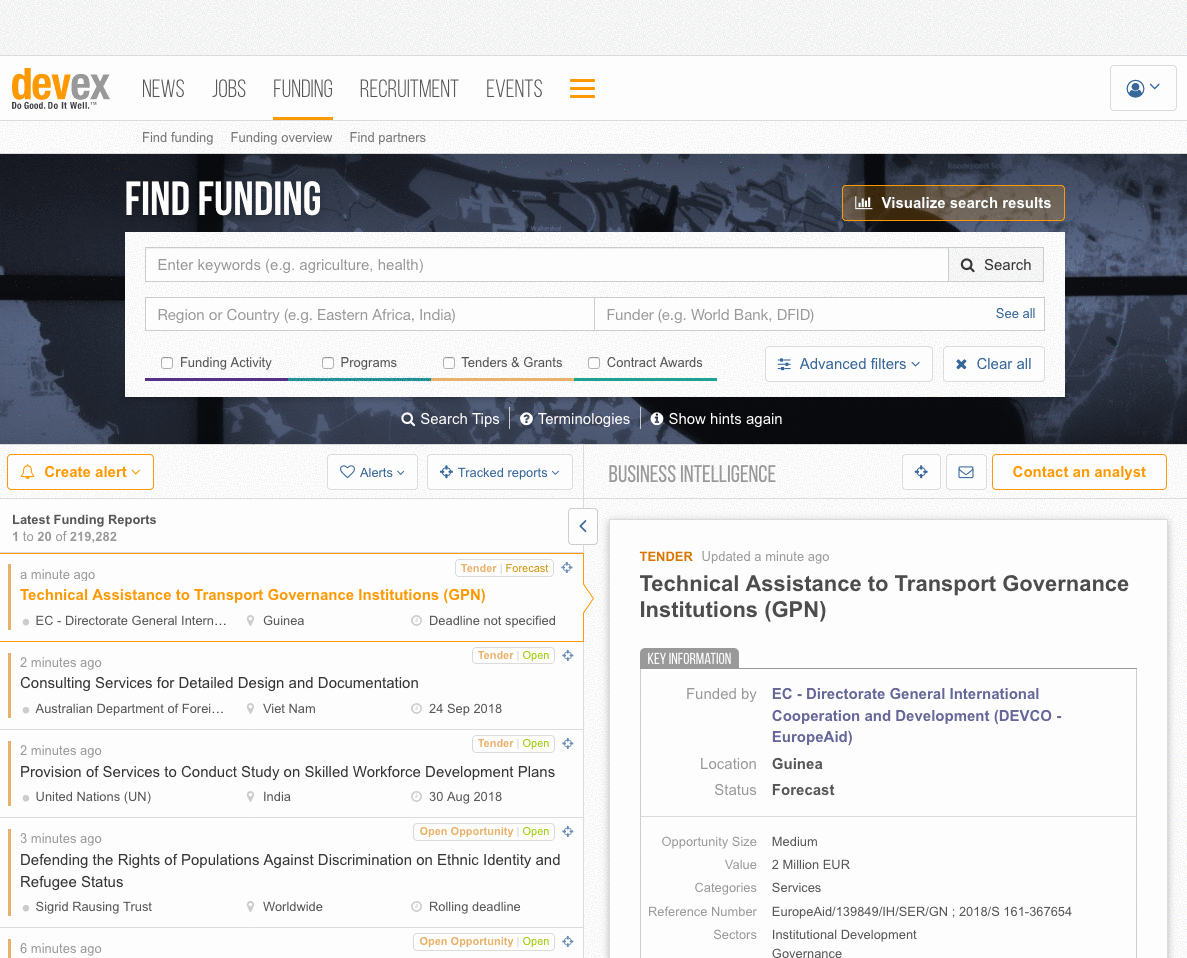Image resolution: width=1187 pixels, height=958 pixels.
Task: Click Show hints again
Action: (716, 419)
